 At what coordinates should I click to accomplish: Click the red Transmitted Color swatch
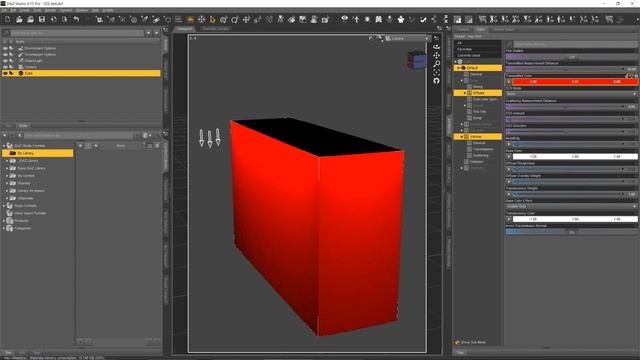click(x=575, y=82)
